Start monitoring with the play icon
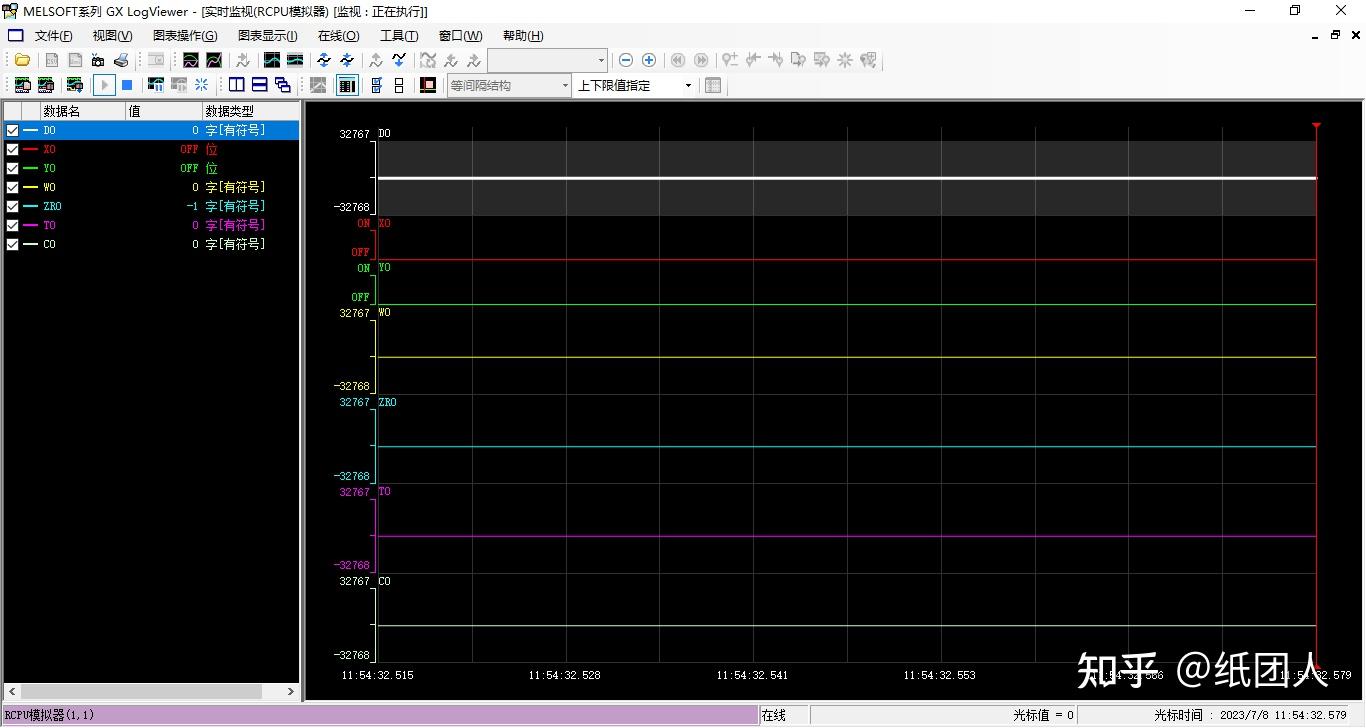The image size is (1366, 728). [x=104, y=85]
